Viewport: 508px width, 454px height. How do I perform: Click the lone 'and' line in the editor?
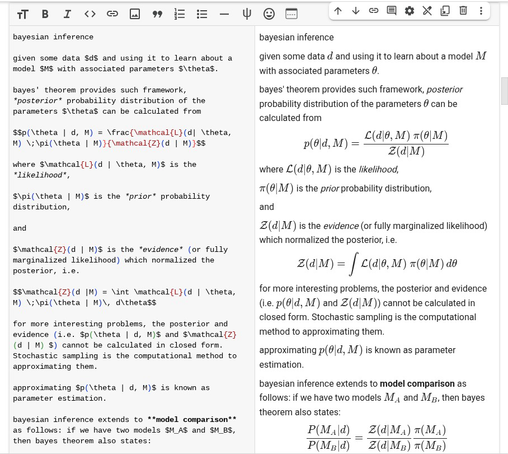click(x=19, y=228)
